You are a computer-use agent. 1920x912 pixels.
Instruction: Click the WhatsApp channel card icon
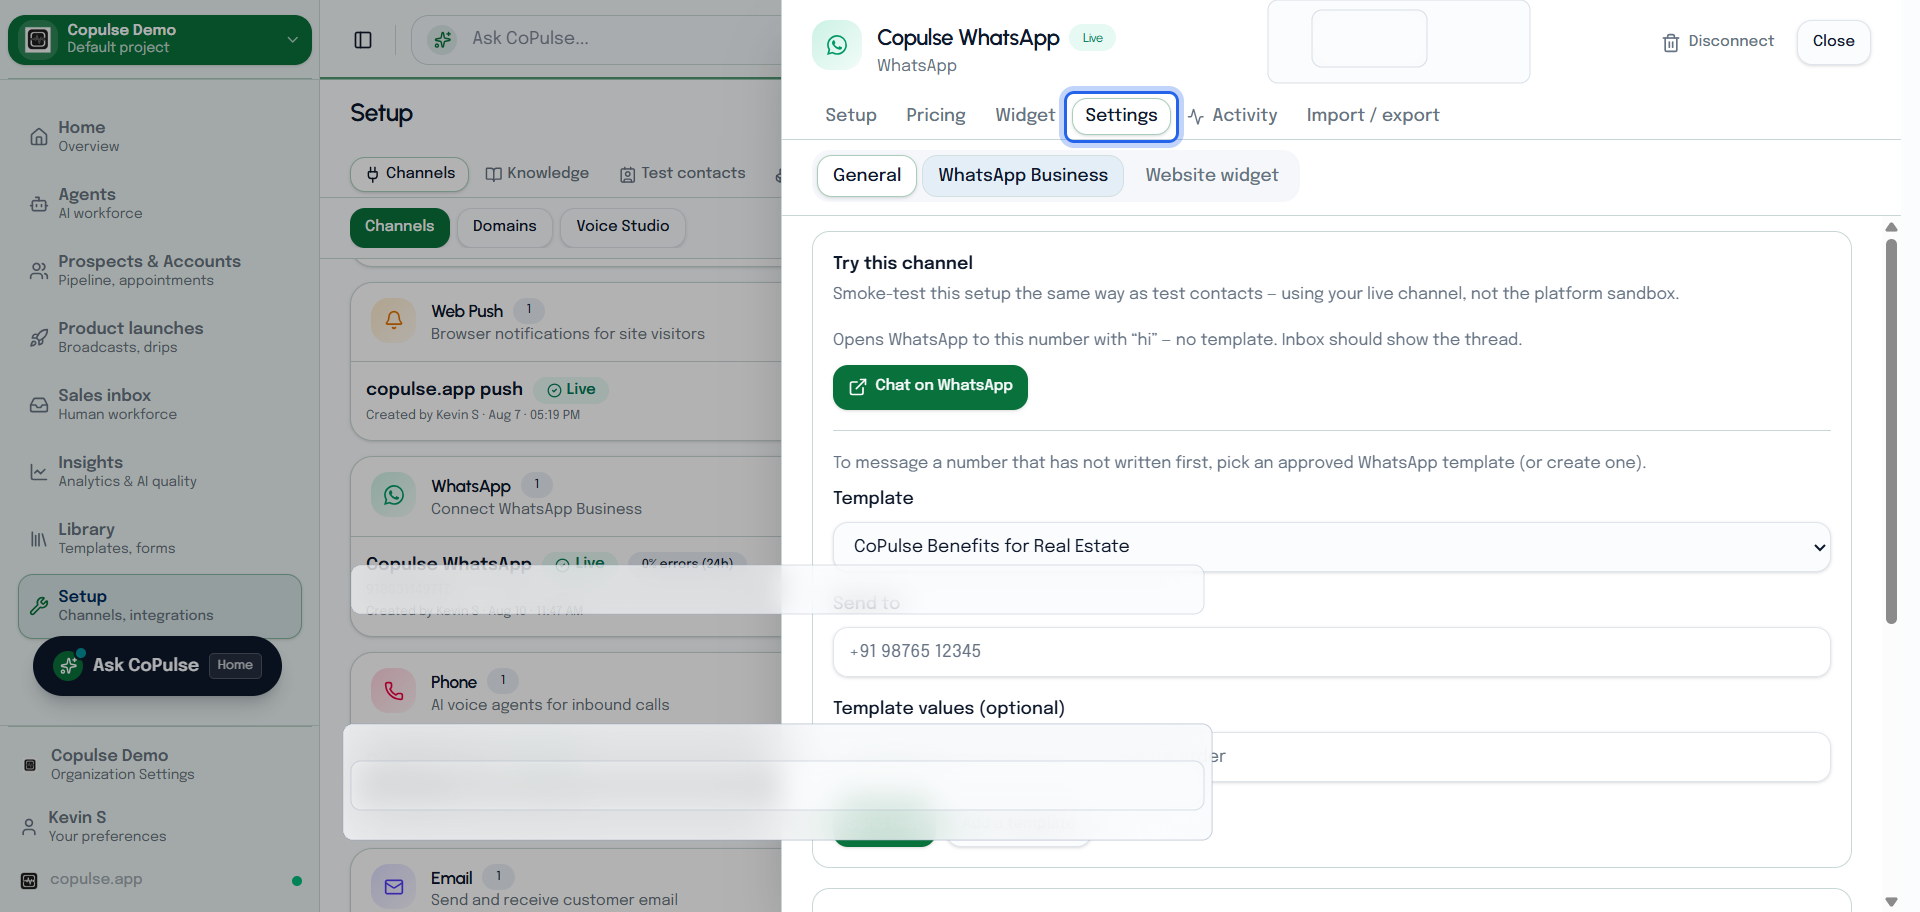(x=394, y=495)
